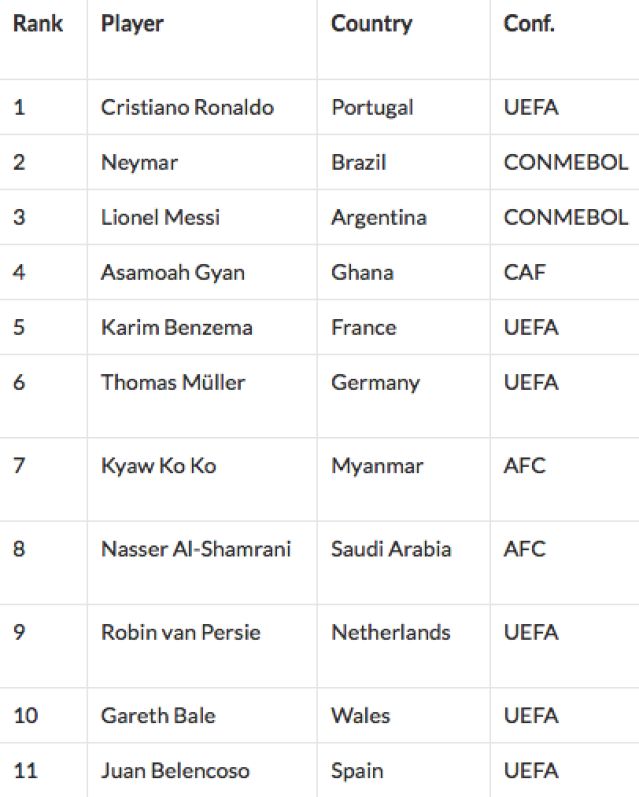This screenshot has height=797, width=639.
Task: Select the Cristiano Ronaldo player cell
Action: tap(187, 108)
